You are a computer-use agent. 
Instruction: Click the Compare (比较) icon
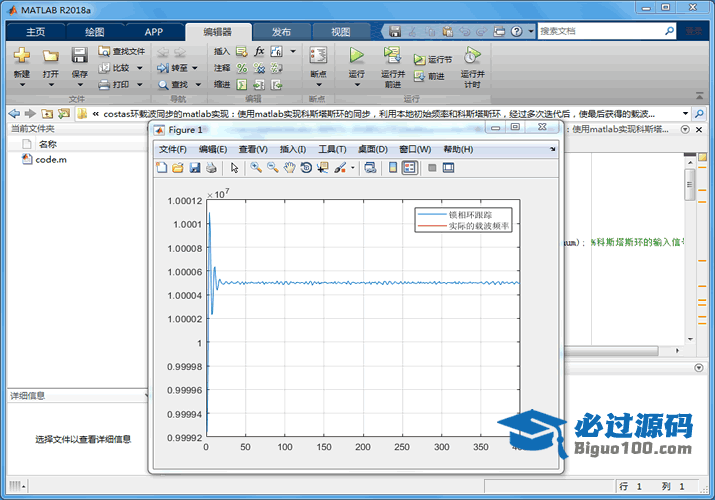pyautogui.click(x=104, y=68)
